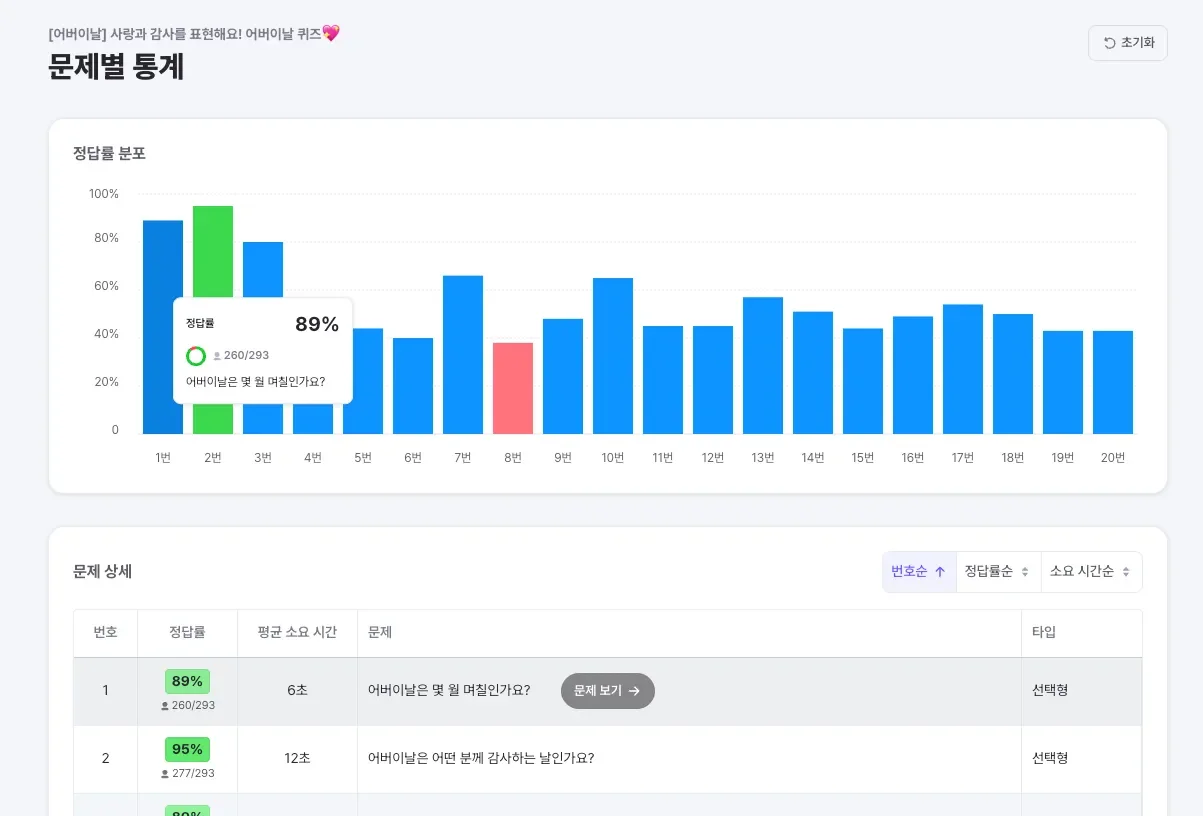The height and width of the screenshot is (816, 1203).
Task: Toggle sorting by 소요 시간순
Action: (x=1092, y=571)
